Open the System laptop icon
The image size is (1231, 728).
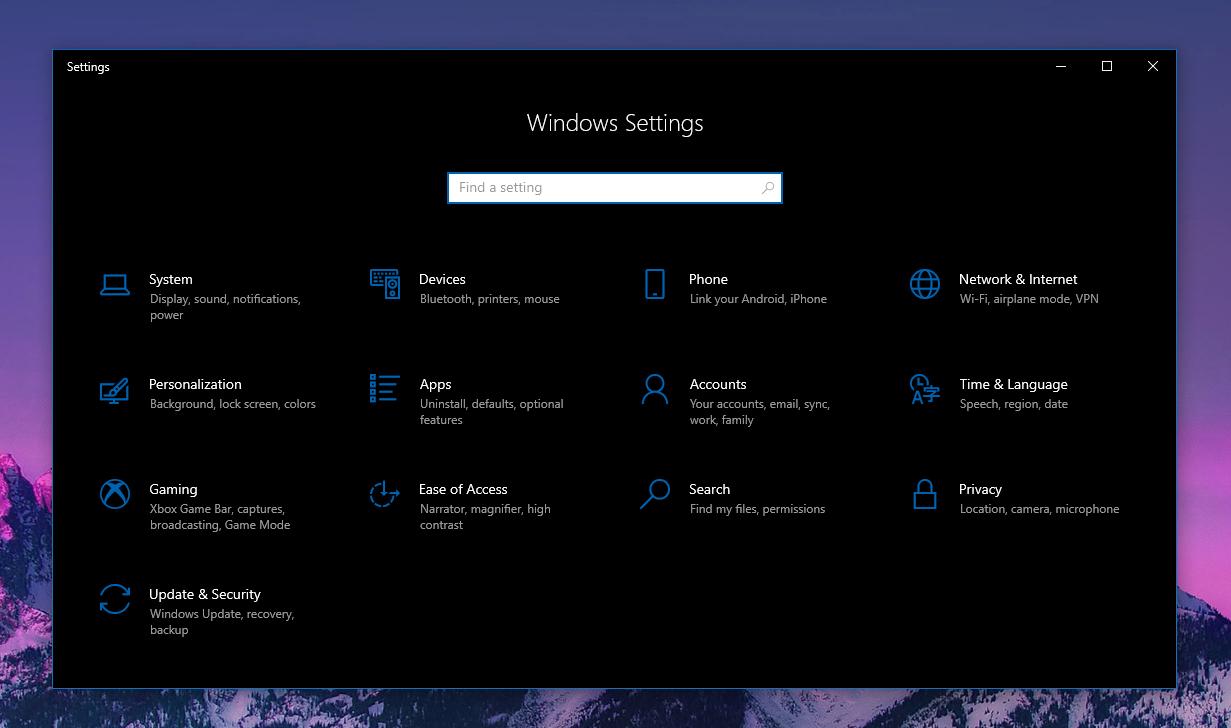tap(115, 285)
